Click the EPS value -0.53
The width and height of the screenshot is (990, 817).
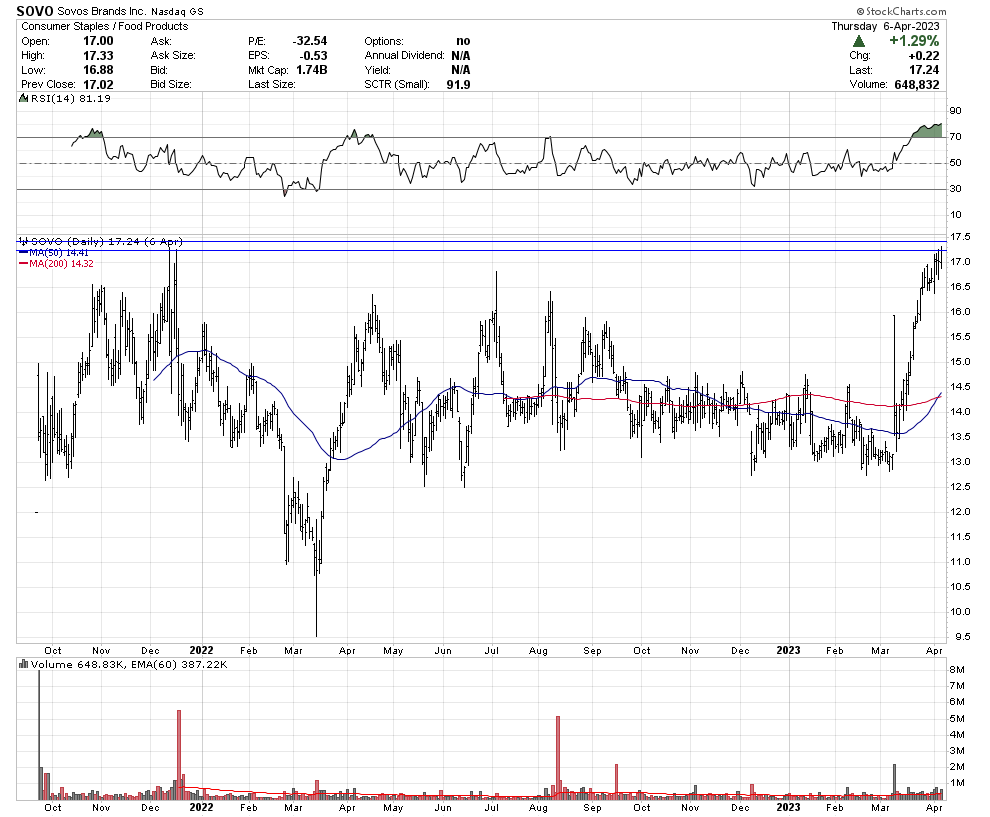pyautogui.click(x=313, y=56)
